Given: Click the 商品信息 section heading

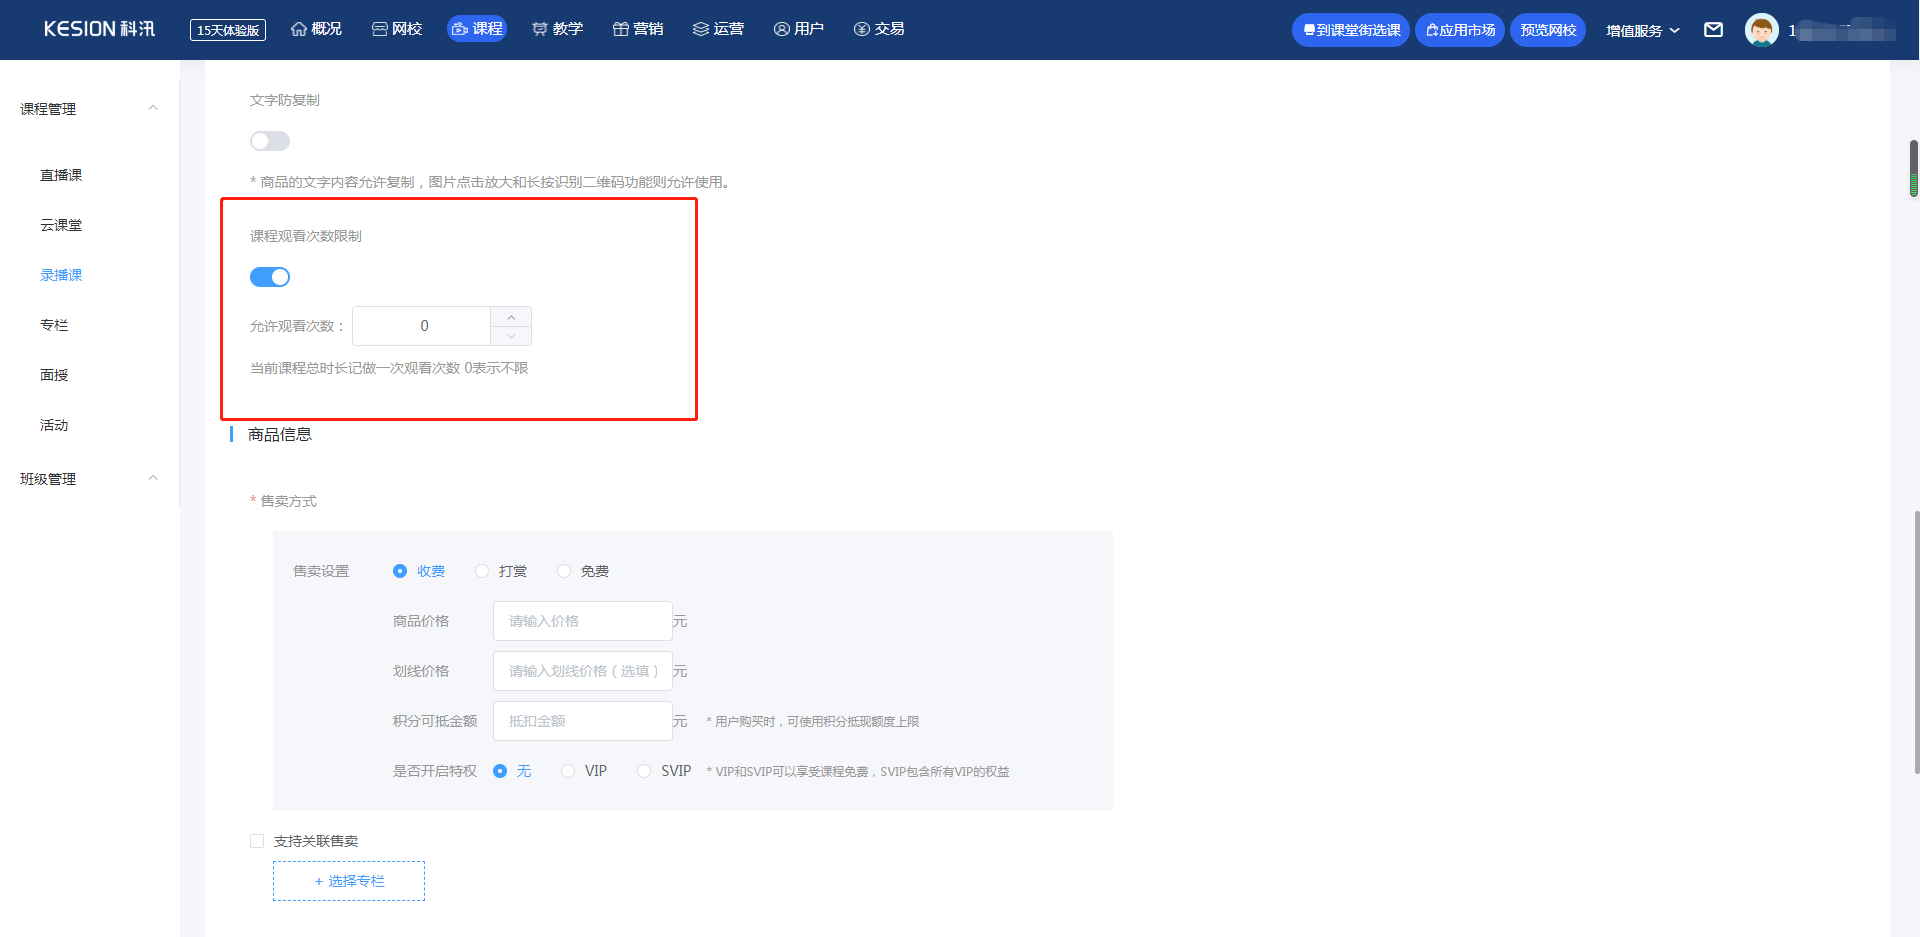Looking at the screenshot, I should [280, 434].
